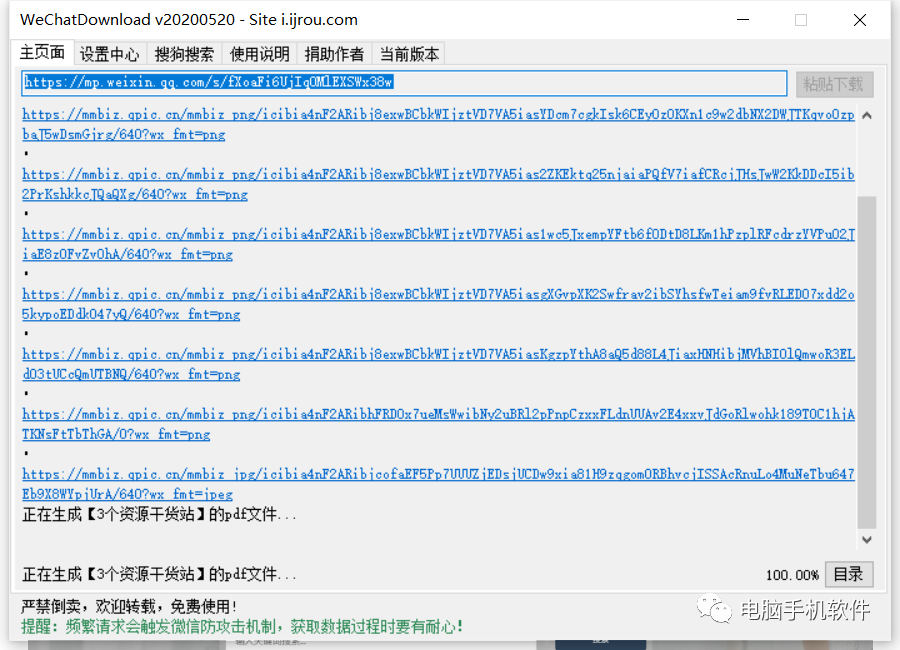900x650 pixels.
Task: Open image link ending baJ5wDsmGjrg/640?wx_fmt=png
Action: click(439, 124)
